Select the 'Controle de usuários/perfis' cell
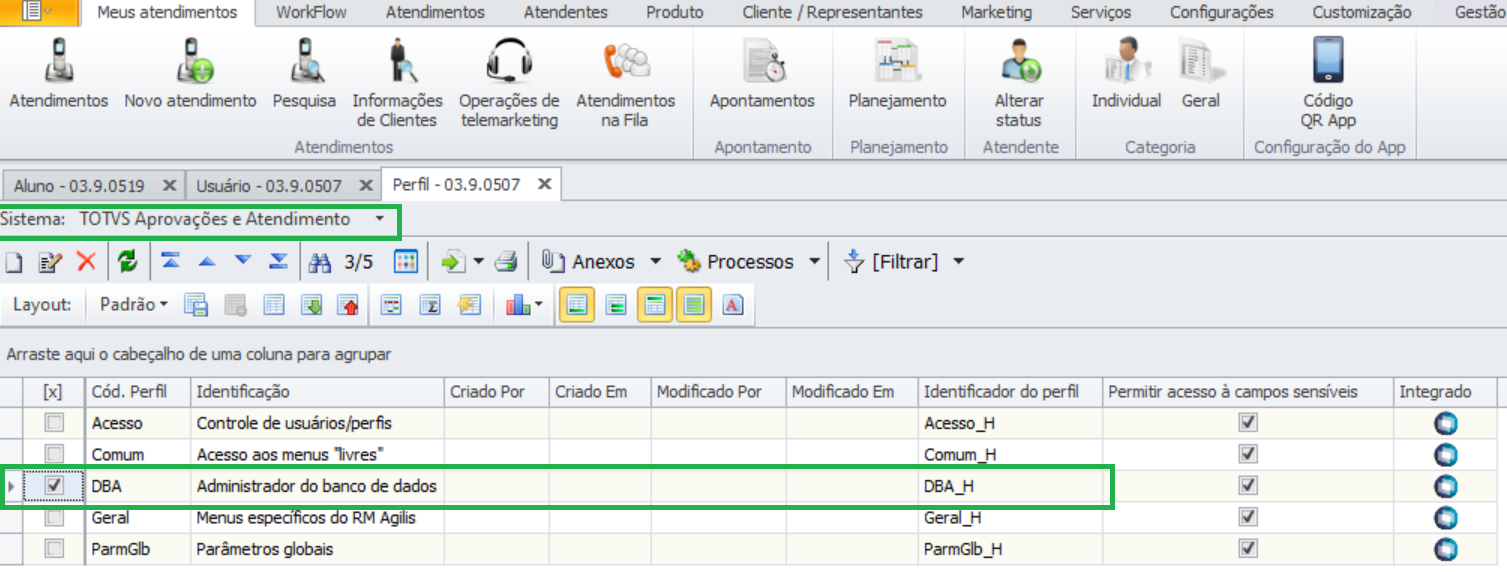This screenshot has height=572, width=1507. [x=317, y=423]
